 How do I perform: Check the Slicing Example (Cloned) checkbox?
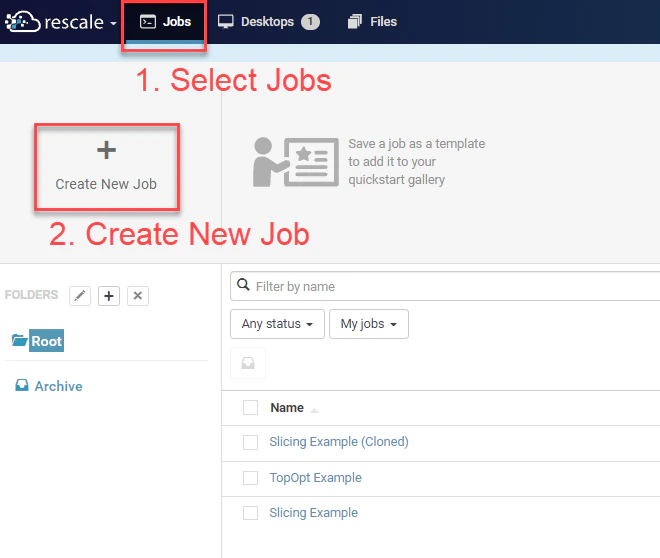250,442
